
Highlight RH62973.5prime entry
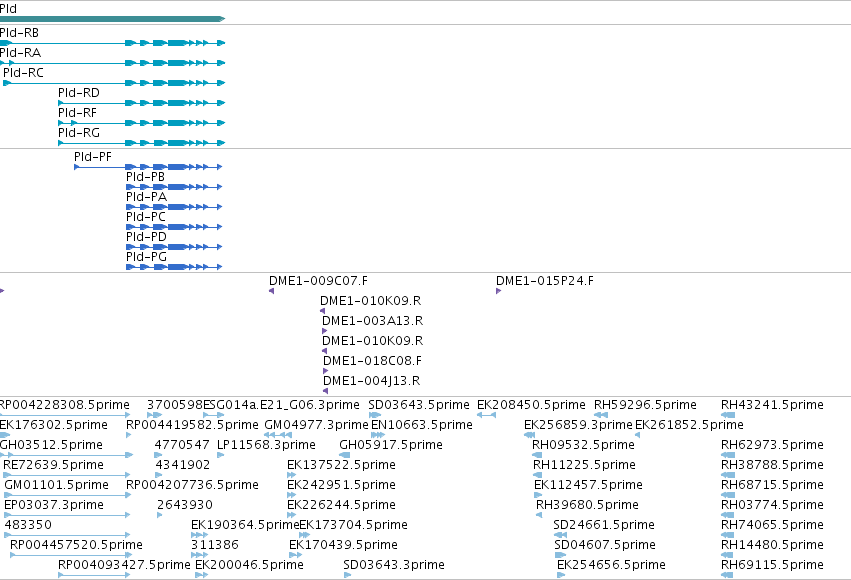772,445
